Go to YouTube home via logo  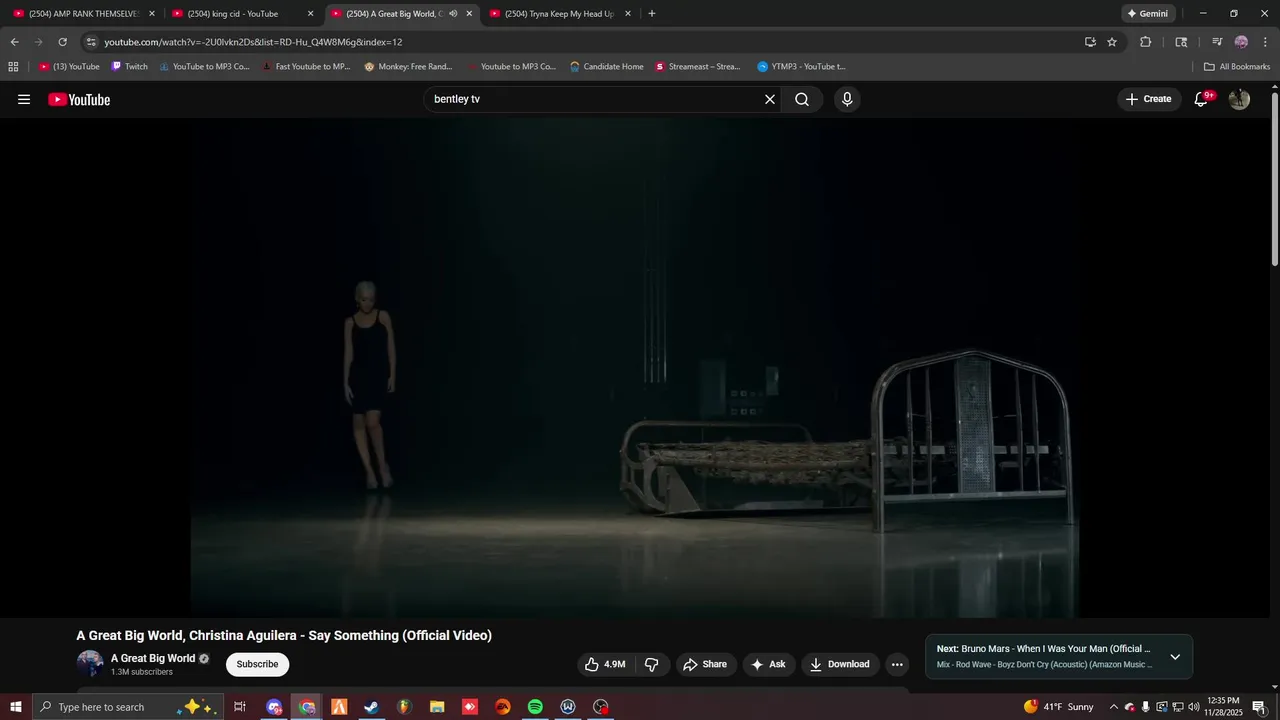click(79, 99)
